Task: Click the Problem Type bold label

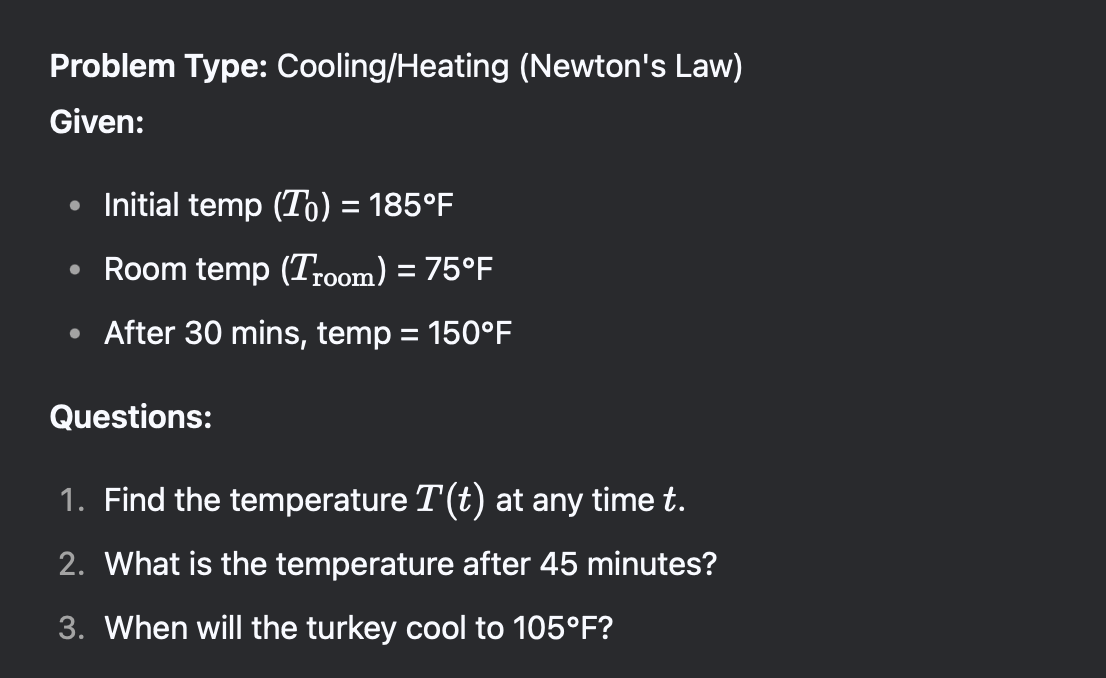Action: (159, 66)
